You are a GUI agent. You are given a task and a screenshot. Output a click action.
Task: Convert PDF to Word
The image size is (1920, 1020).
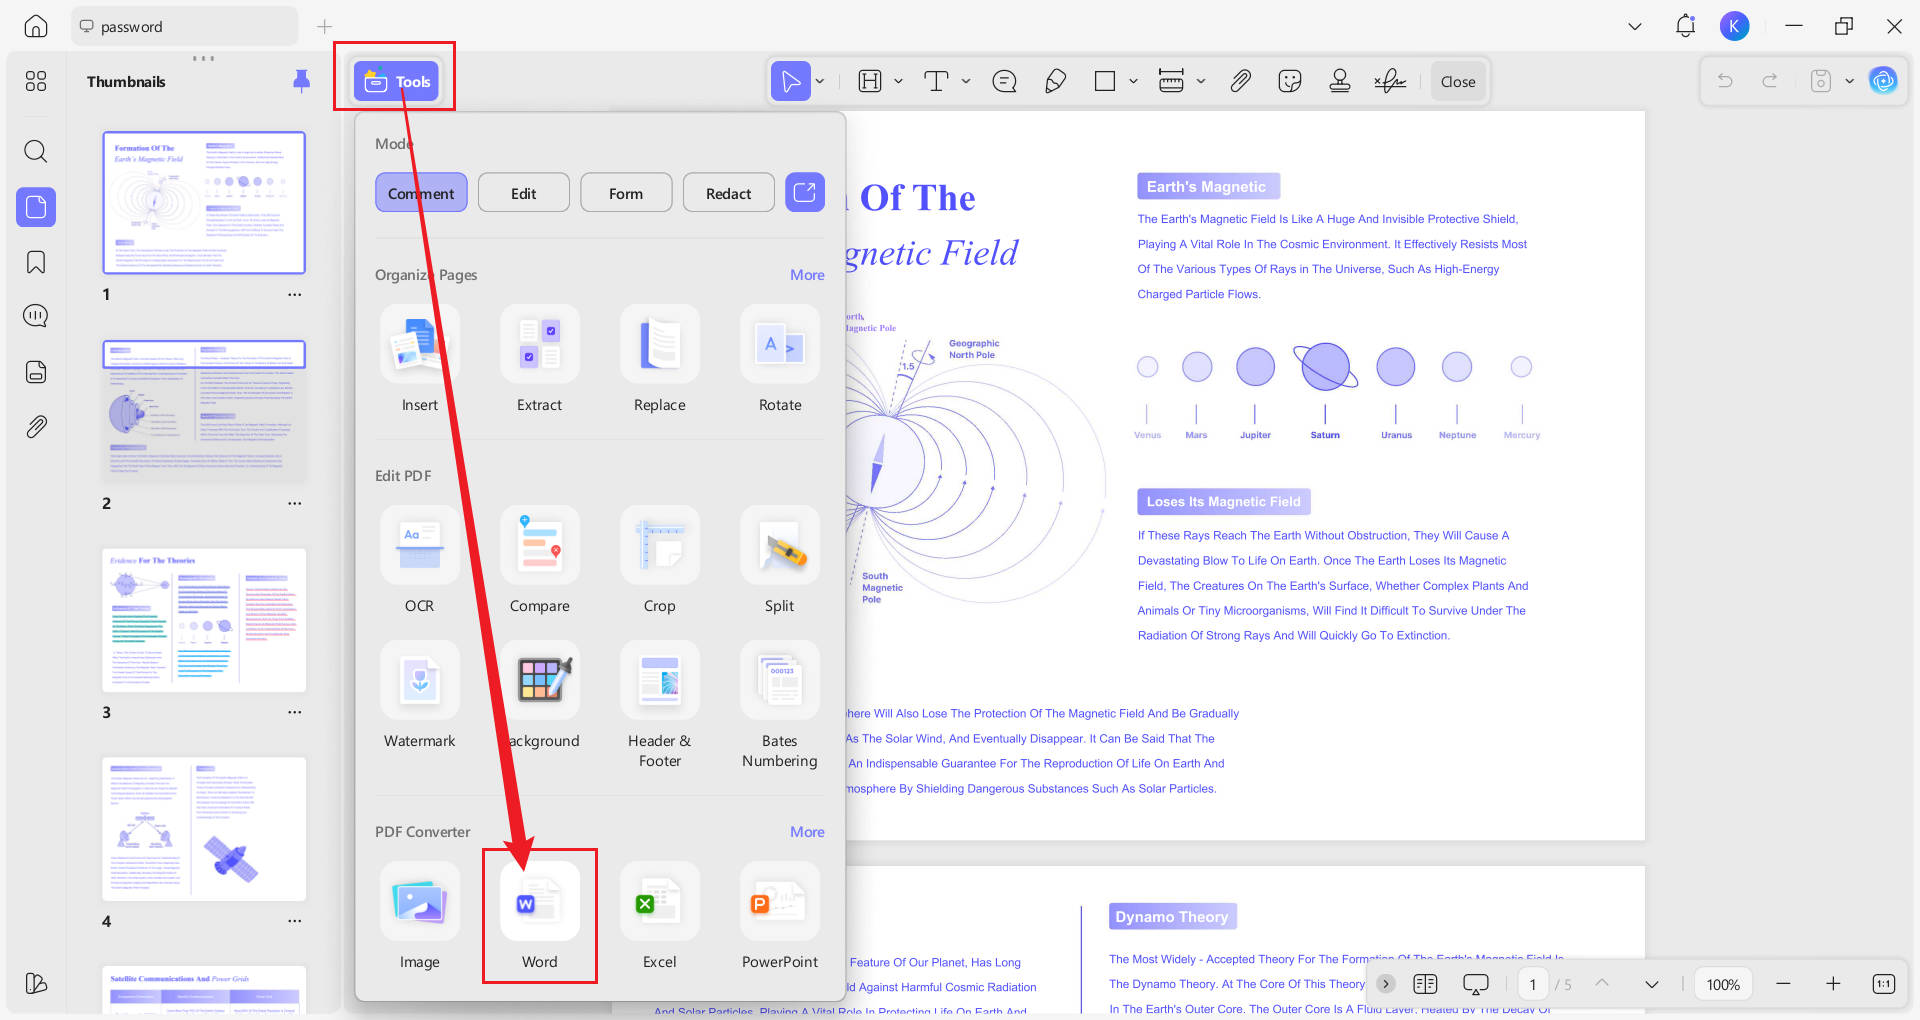coord(540,917)
